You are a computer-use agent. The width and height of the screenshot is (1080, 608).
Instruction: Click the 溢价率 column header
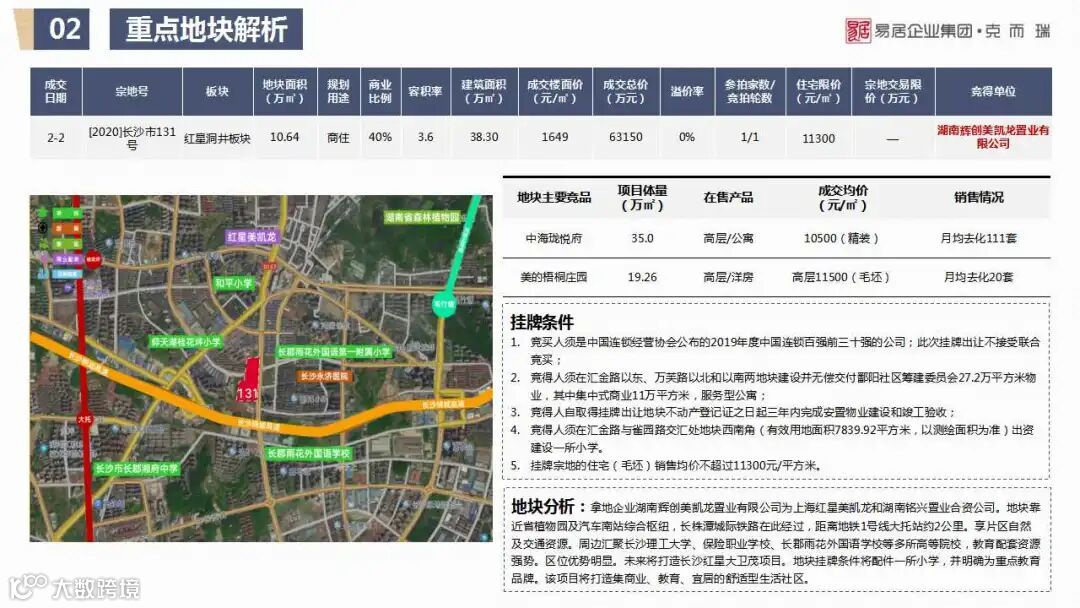pyautogui.click(x=687, y=91)
